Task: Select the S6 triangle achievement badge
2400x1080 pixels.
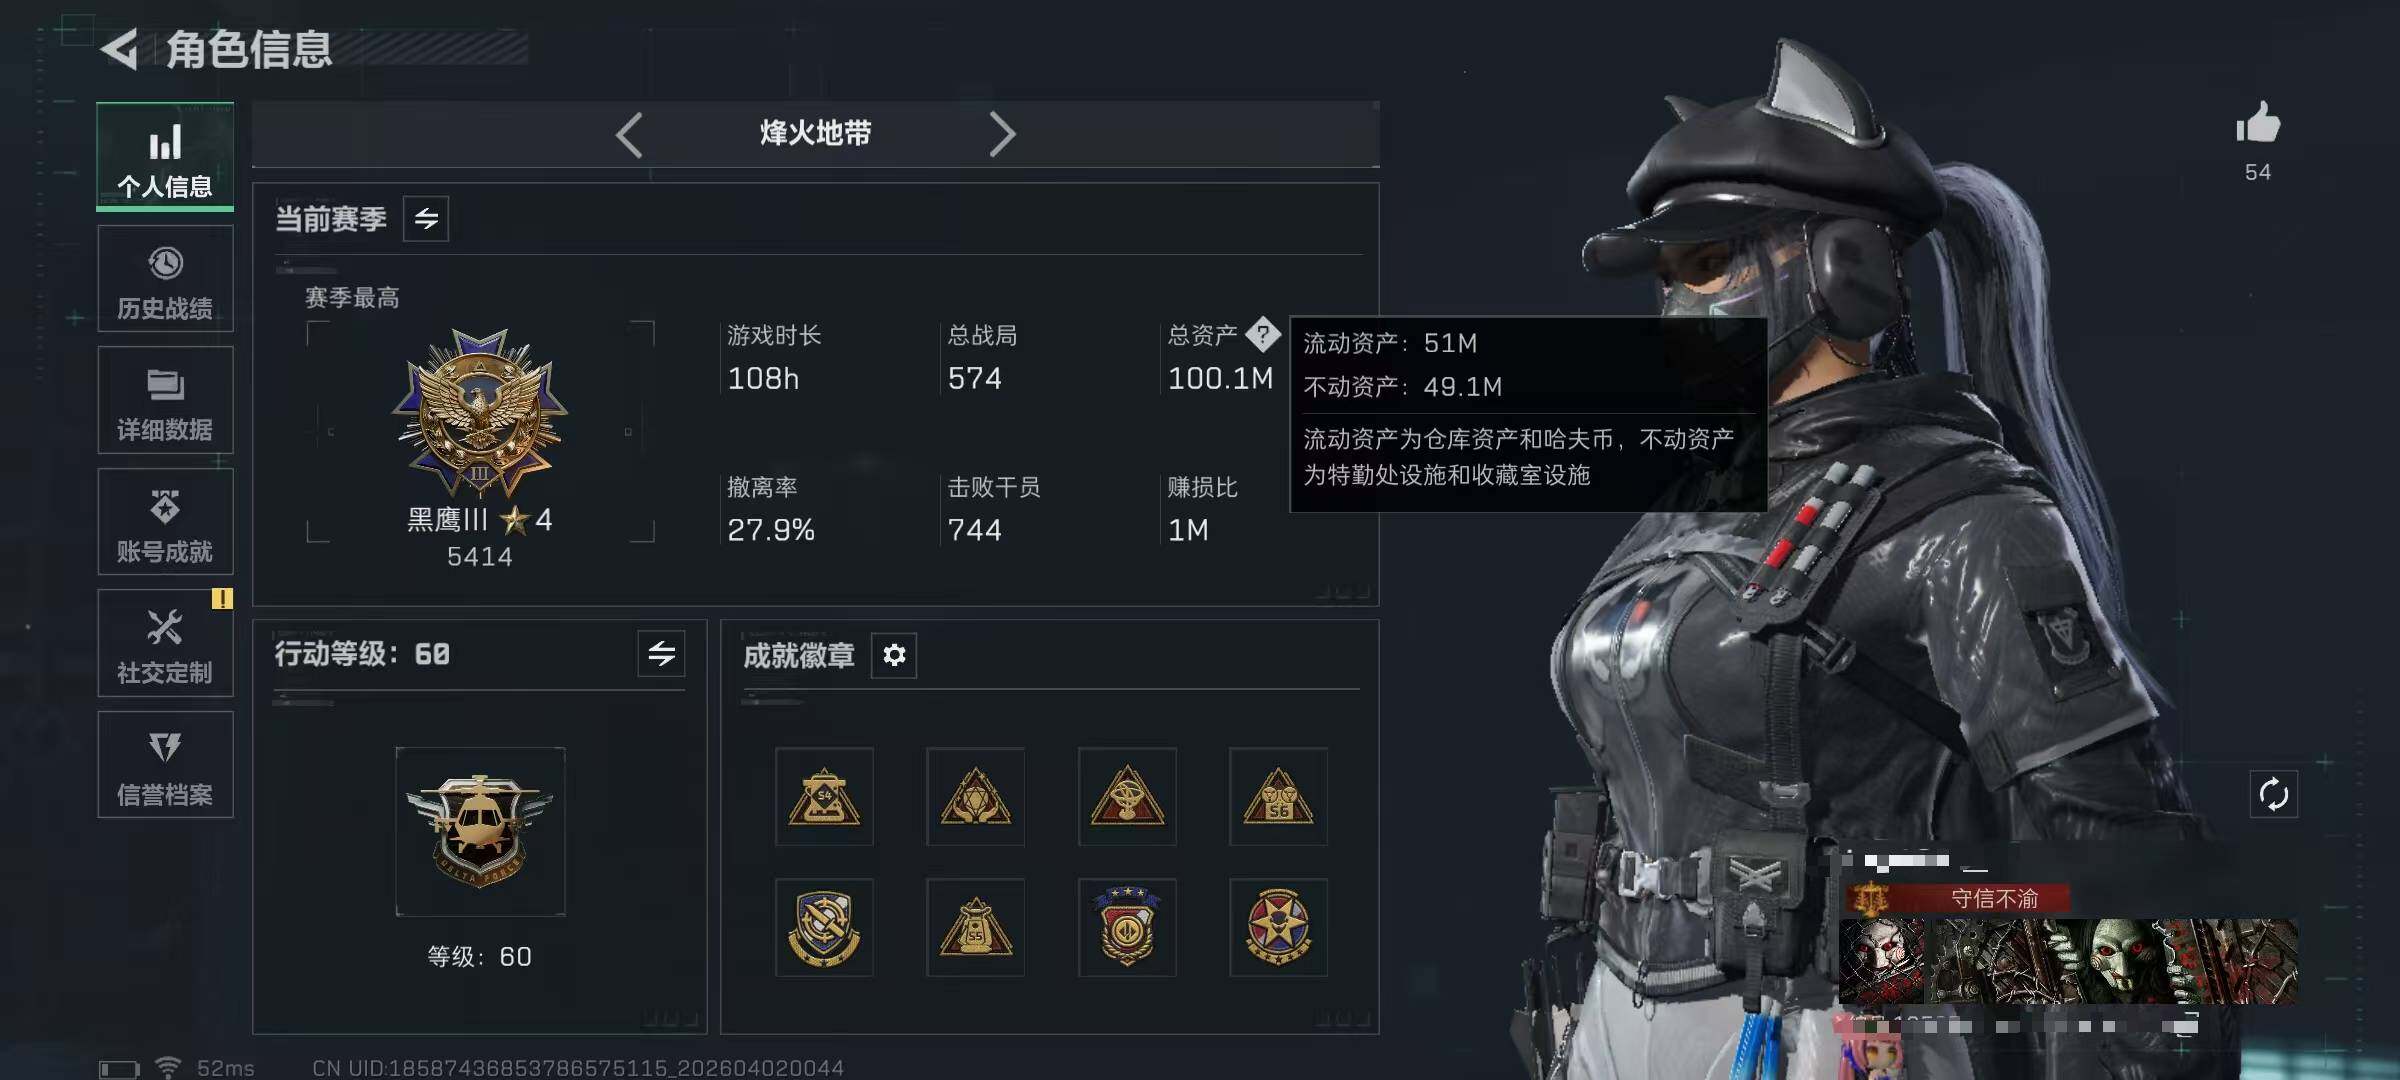Action: [x=1278, y=797]
